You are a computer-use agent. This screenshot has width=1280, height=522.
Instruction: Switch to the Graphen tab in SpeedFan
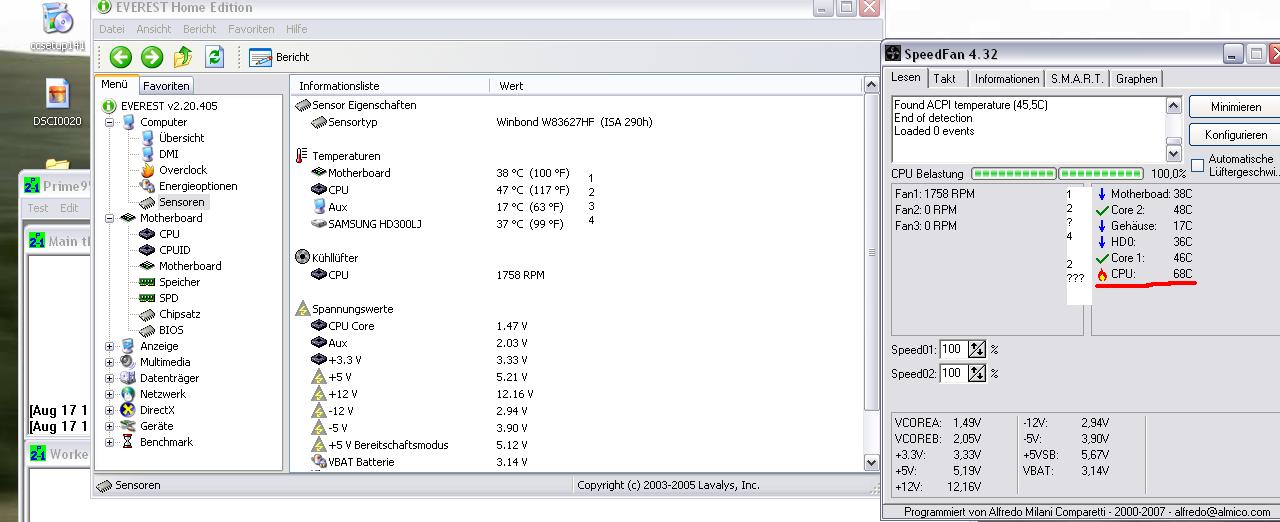pos(1137,79)
